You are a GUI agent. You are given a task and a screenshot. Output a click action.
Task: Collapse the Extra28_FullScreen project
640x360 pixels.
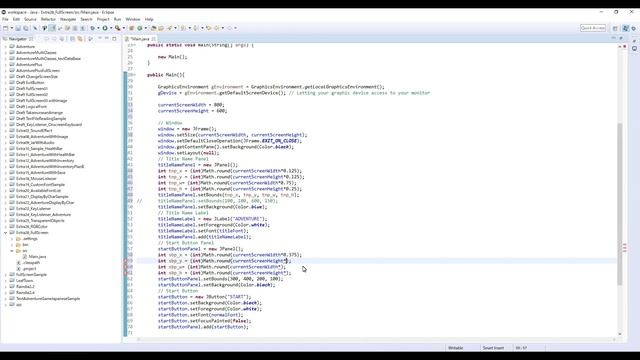[6, 233]
